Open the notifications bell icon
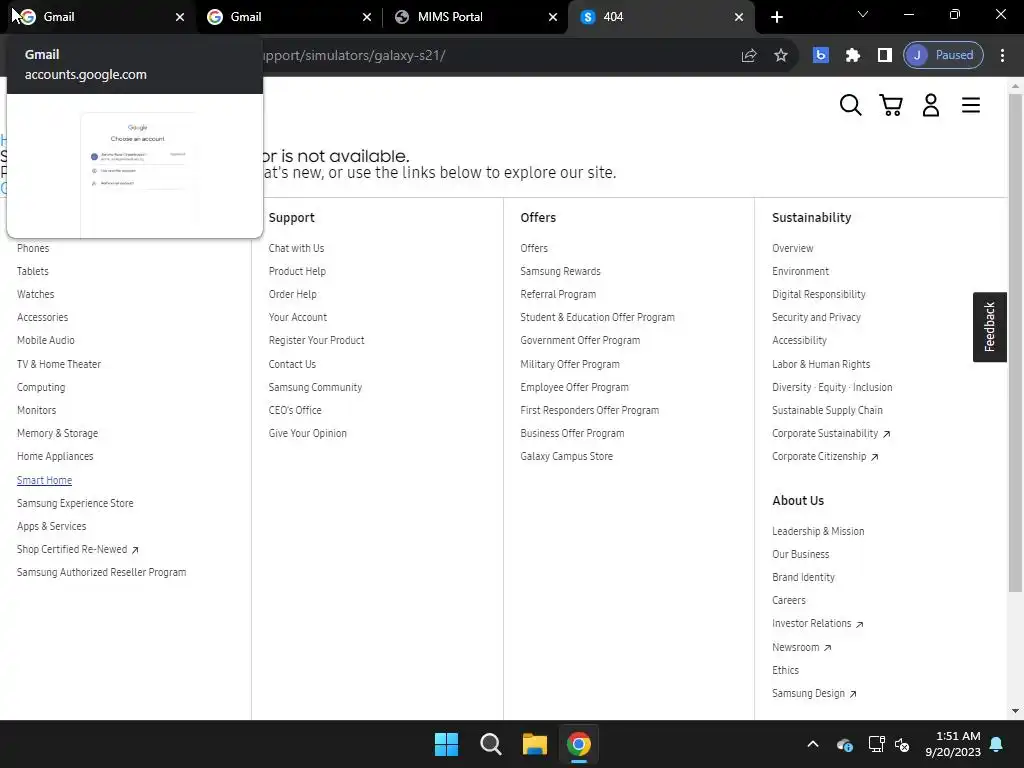Screen dimensions: 1024x768 click(996, 744)
